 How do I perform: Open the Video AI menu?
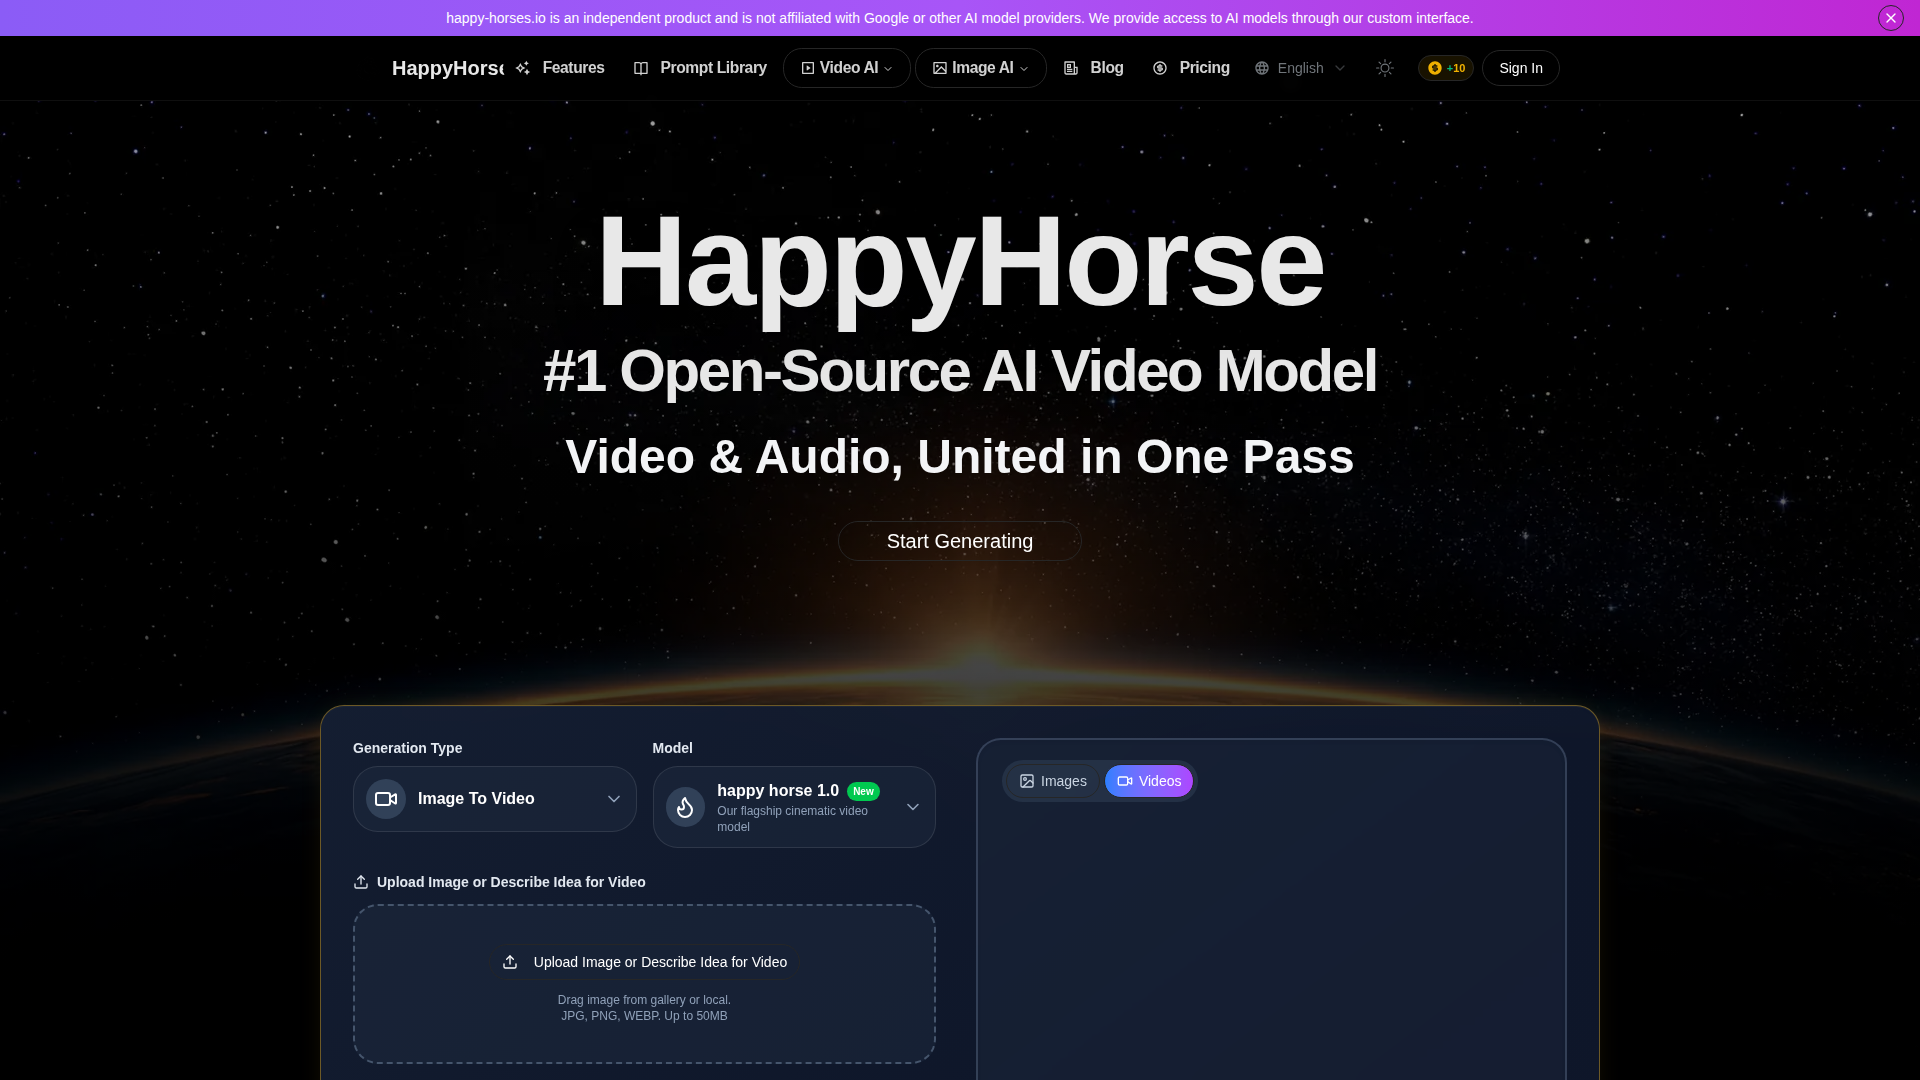pos(846,68)
